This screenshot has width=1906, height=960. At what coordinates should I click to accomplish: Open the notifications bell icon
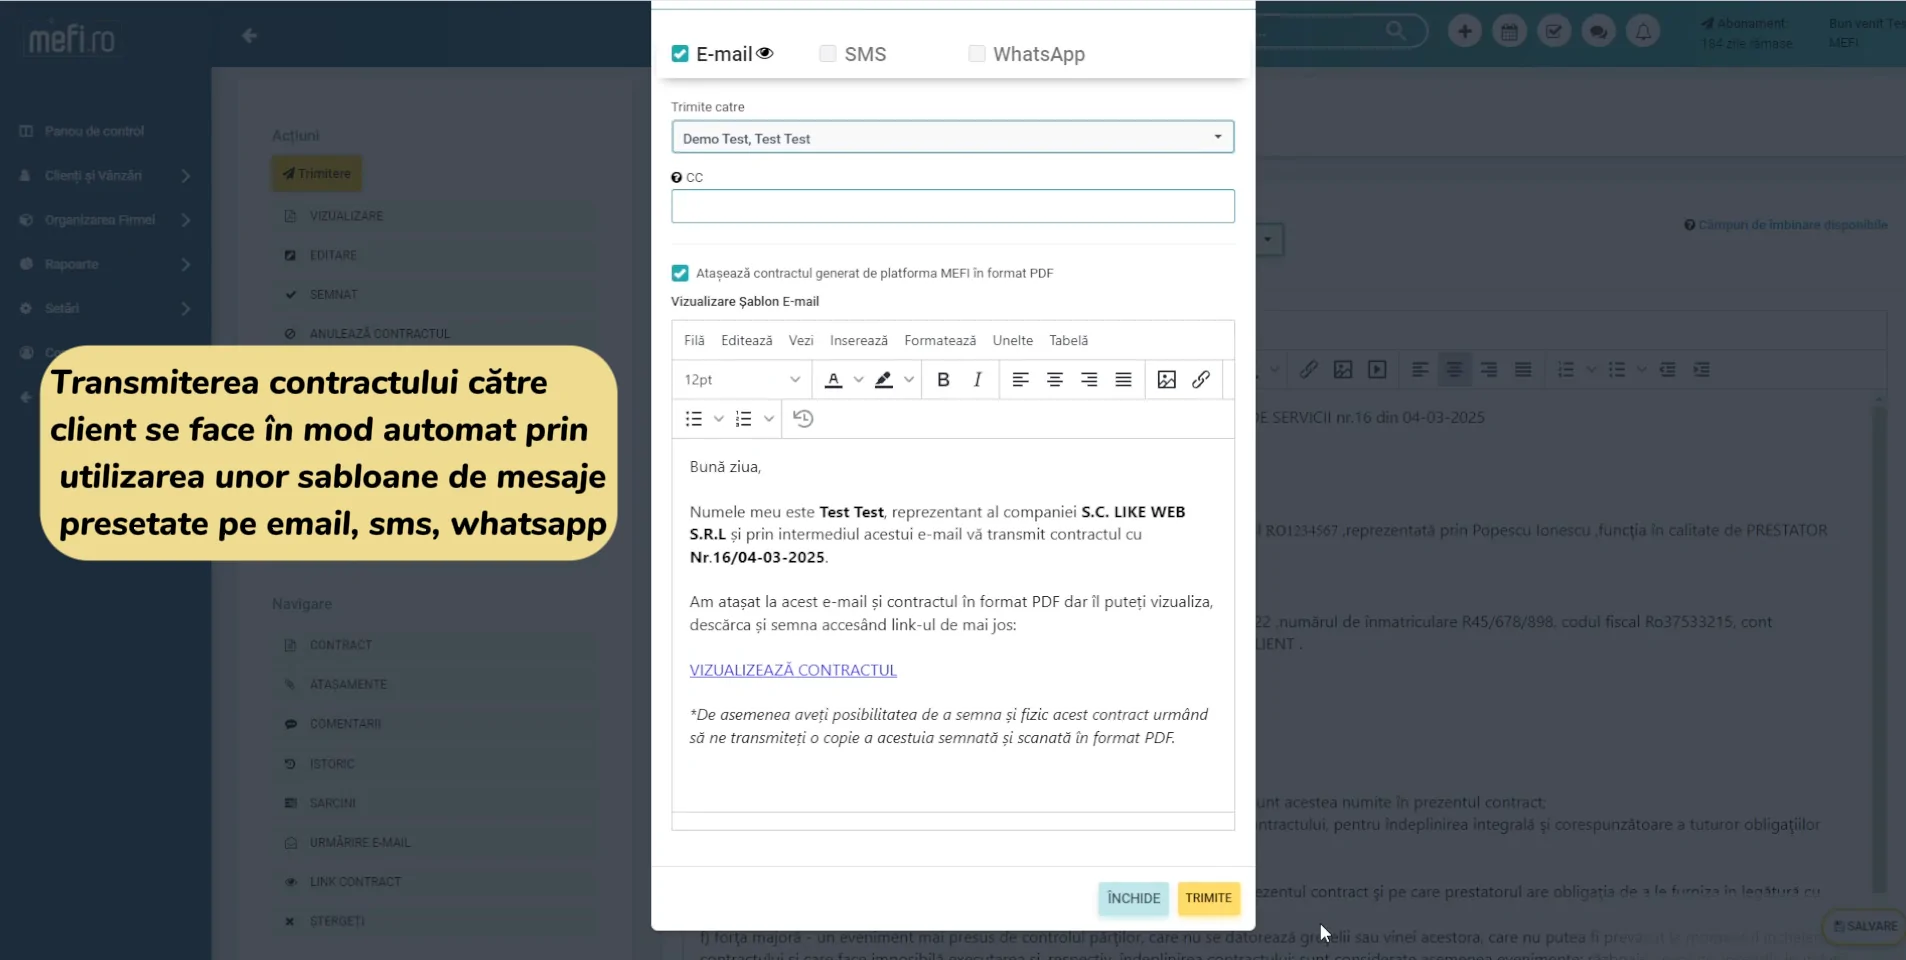click(1643, 31)
